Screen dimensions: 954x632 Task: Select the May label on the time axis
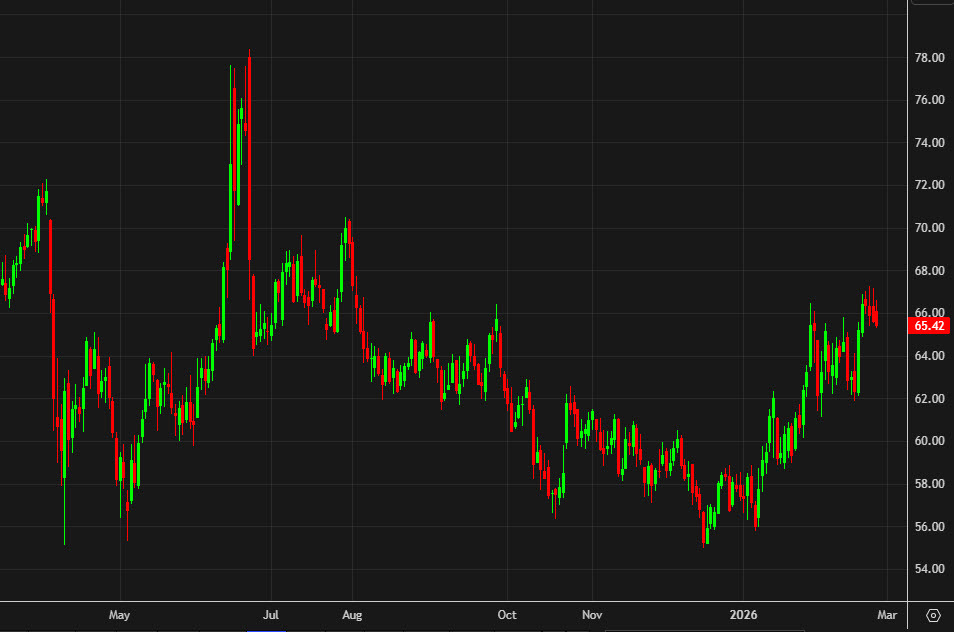[x=120, y=615]
